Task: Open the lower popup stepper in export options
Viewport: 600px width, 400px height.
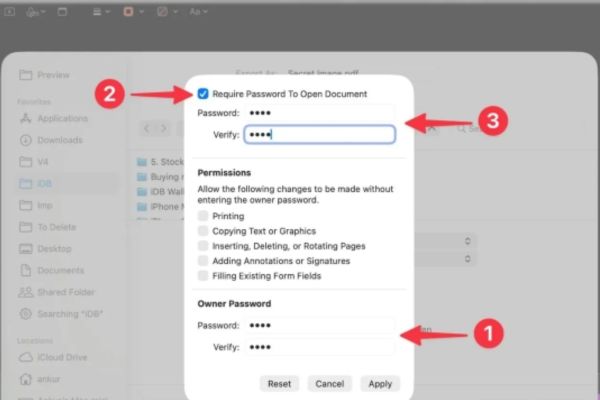Action: pyautogui.click(x=467, y=259)
